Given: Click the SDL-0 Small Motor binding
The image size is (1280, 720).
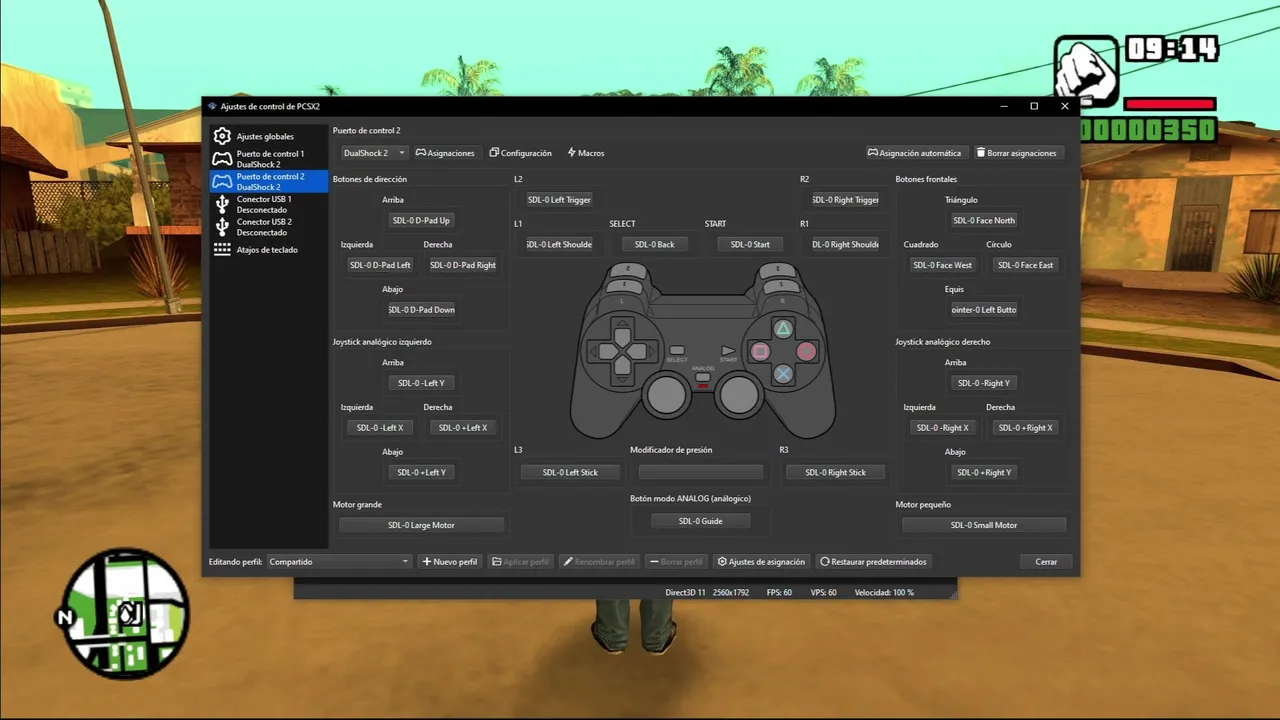Looking at the screenshot, I should tap(984, 525).
